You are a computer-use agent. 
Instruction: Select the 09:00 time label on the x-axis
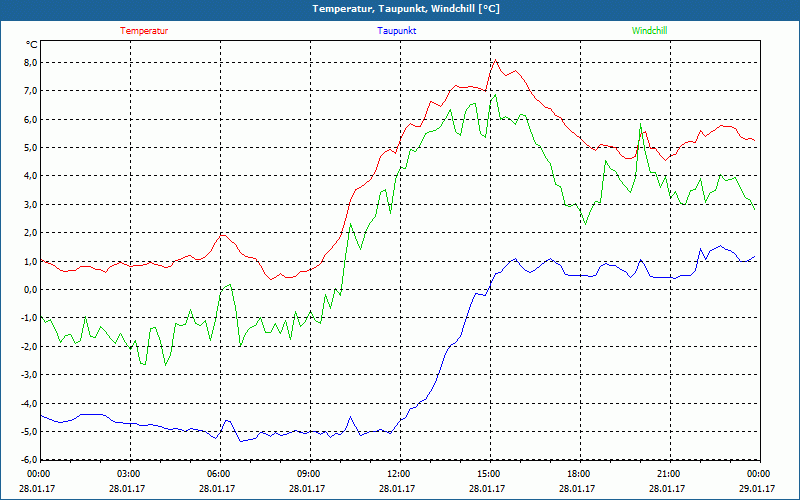pos(309,474)
